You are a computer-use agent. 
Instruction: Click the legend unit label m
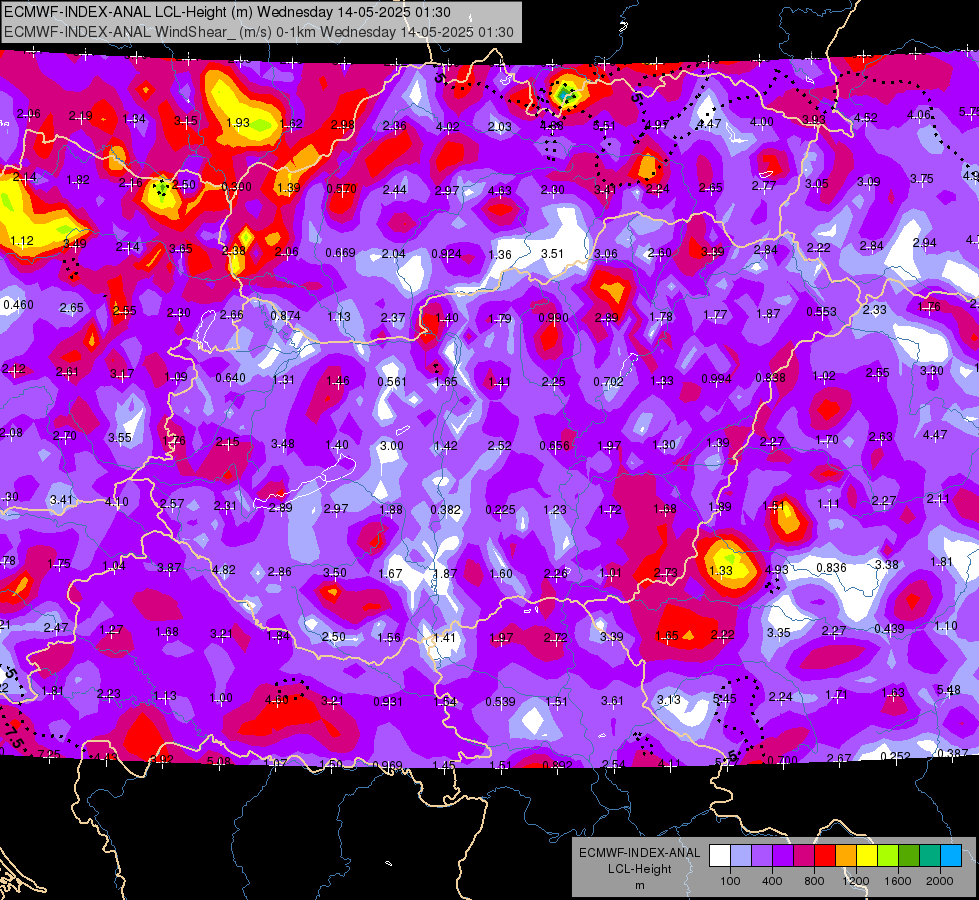pos(639,885)
